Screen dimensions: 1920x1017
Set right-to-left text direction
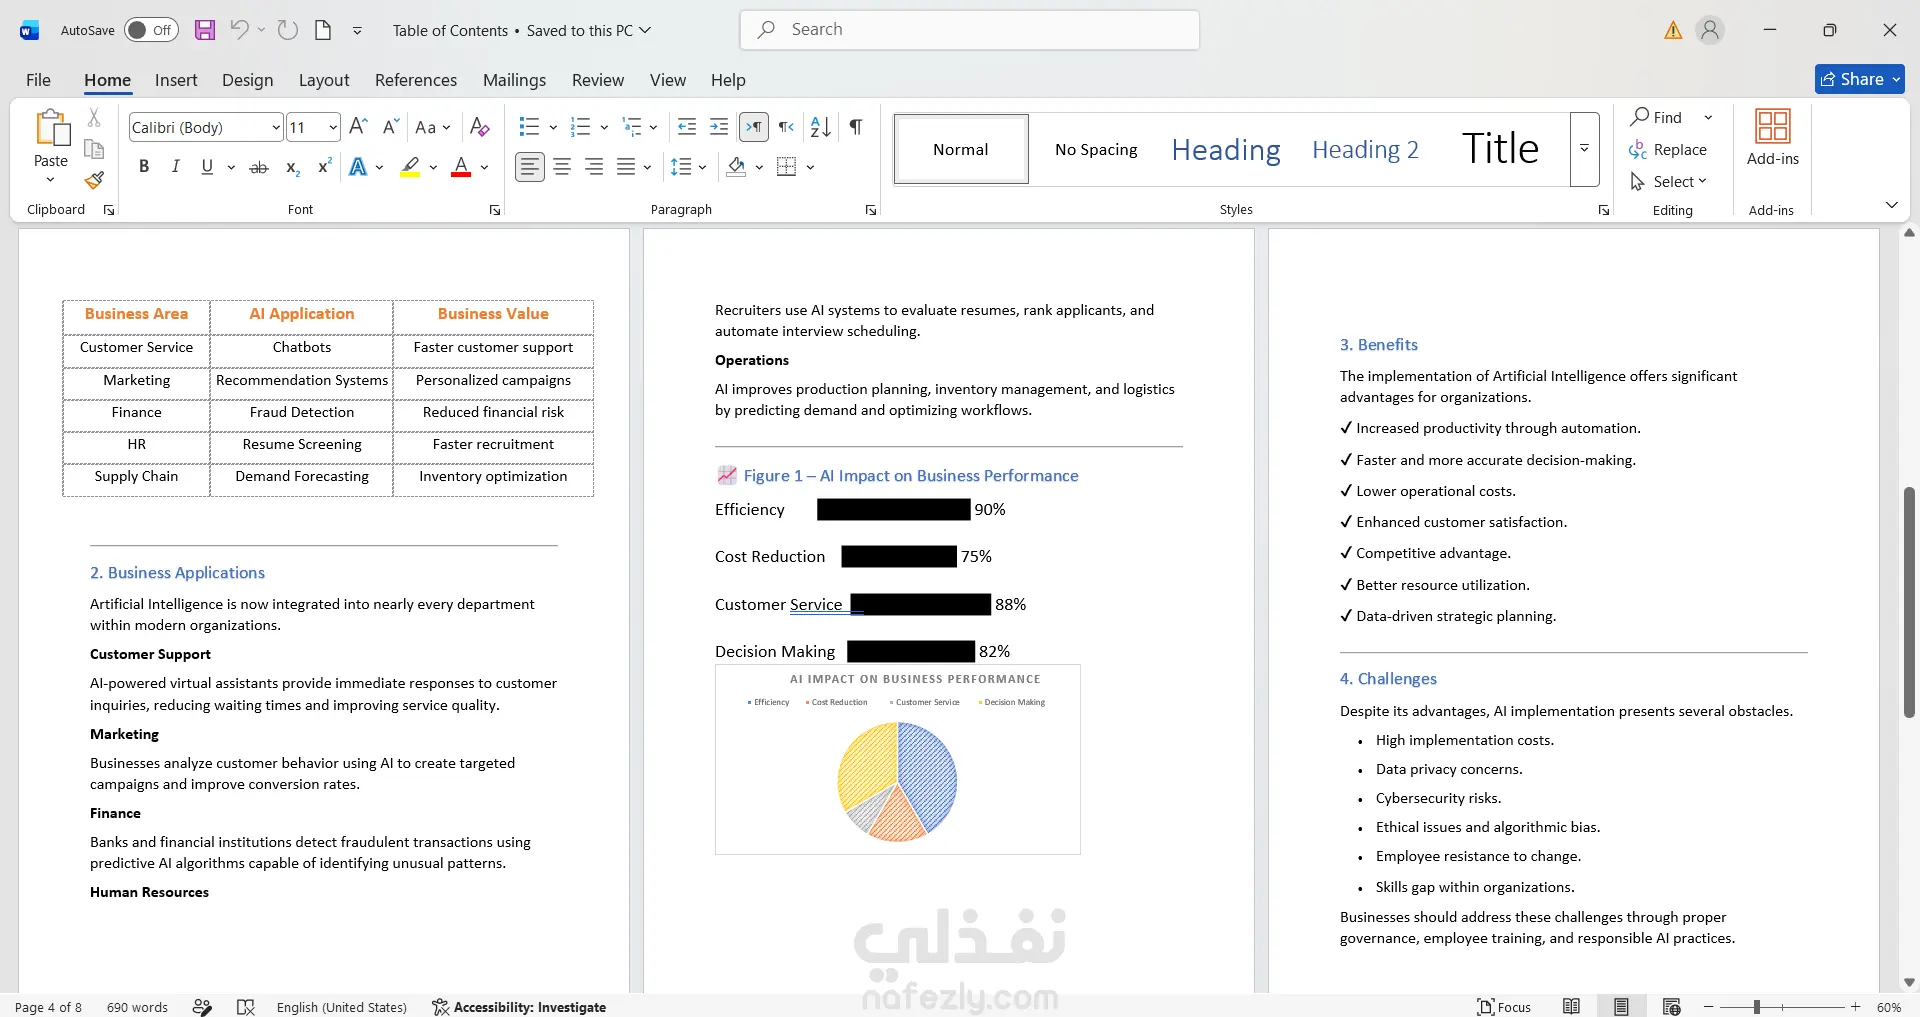(x=787, y=127)
